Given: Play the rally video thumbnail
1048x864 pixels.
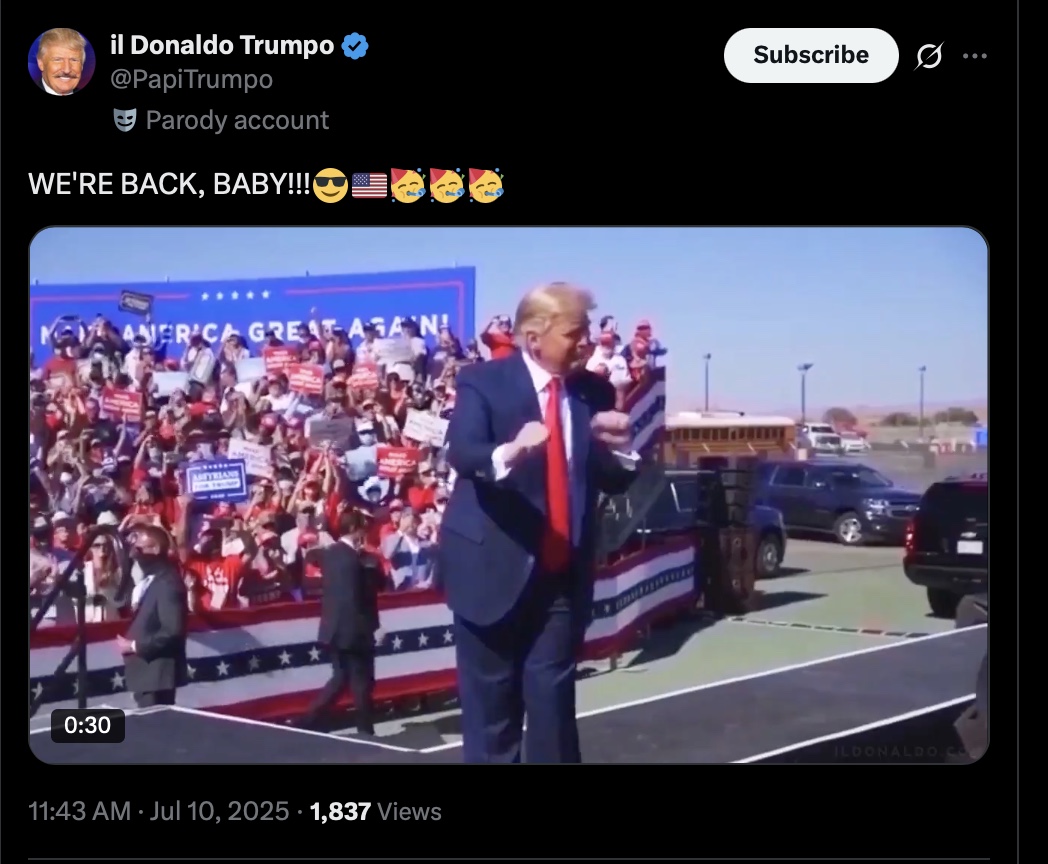Looking at the screenshot, I should [509, 495].
